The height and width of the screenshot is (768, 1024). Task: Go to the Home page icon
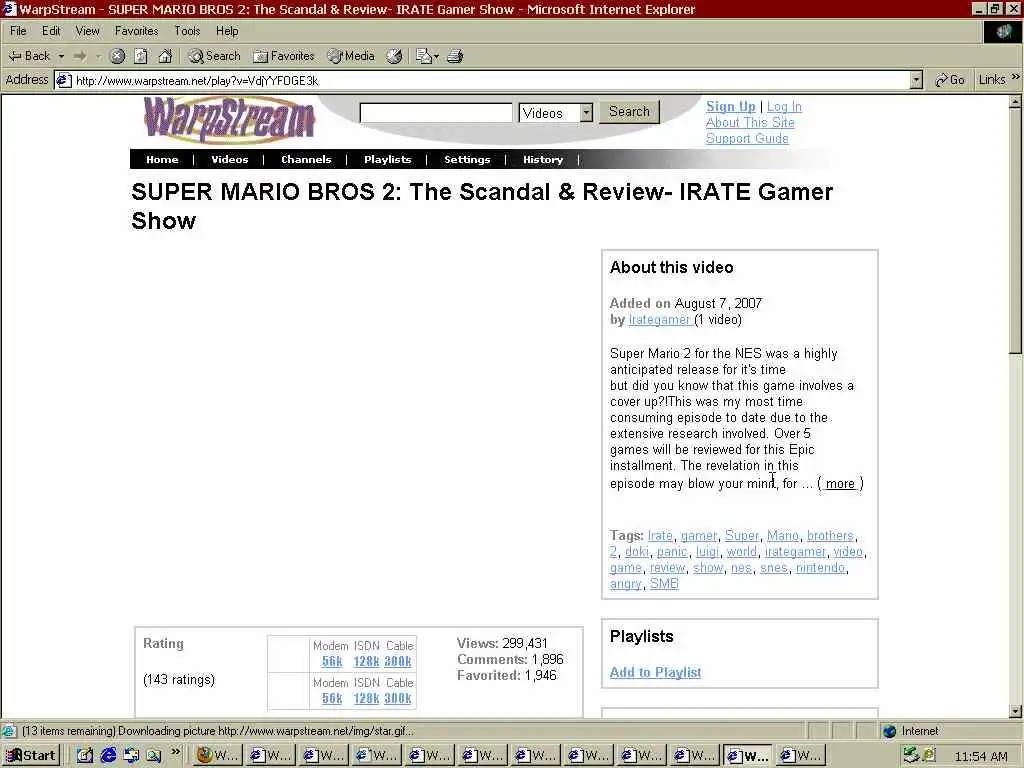pos(165,56)
